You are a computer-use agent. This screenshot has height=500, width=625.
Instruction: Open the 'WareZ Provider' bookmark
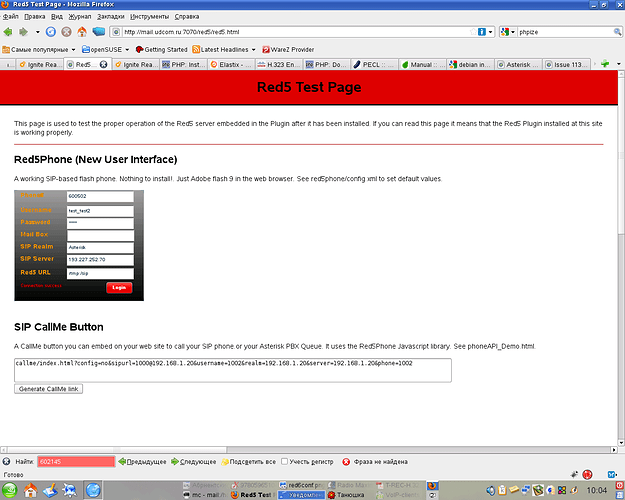pyautogui.click(x=288, y=49)
